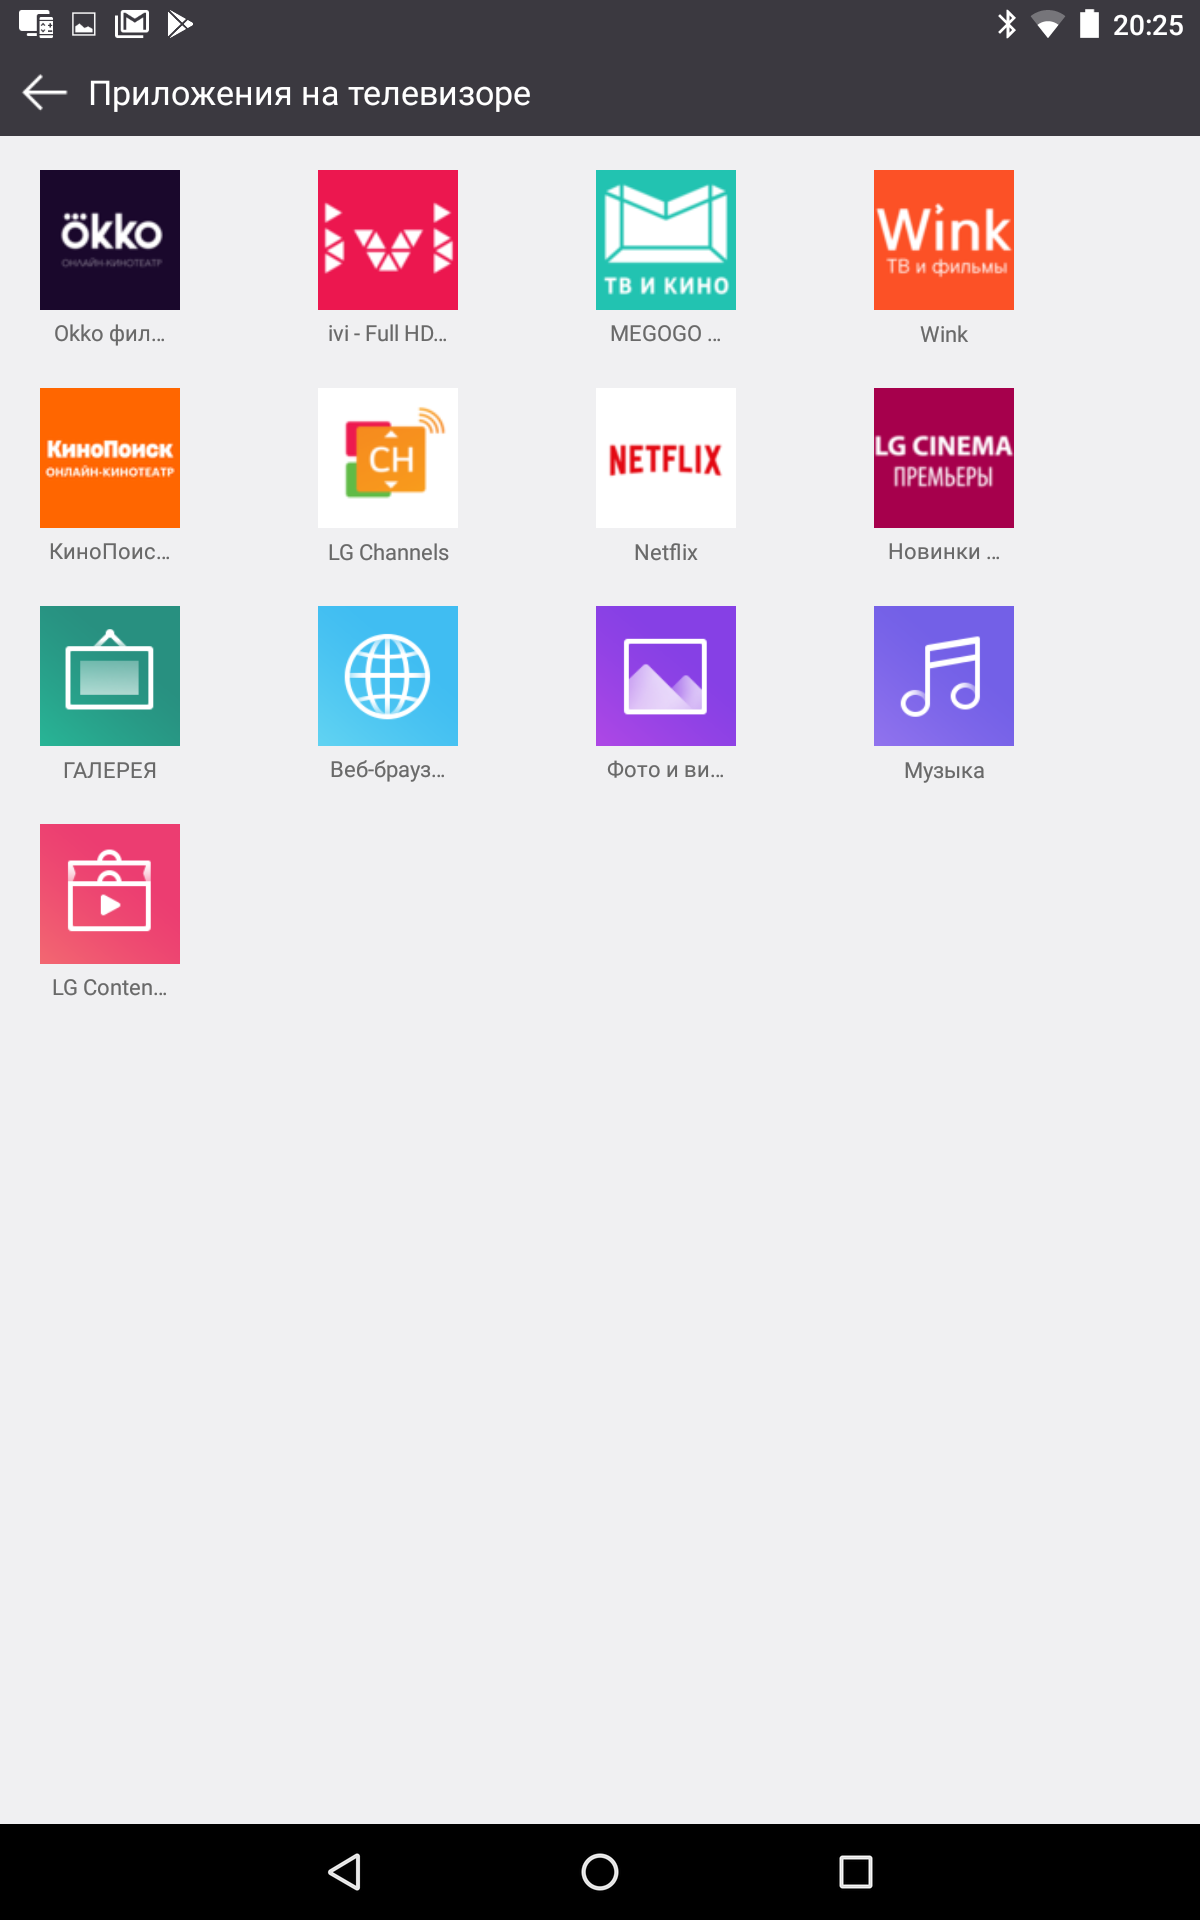Tap the Android back navigation button

345,1872
